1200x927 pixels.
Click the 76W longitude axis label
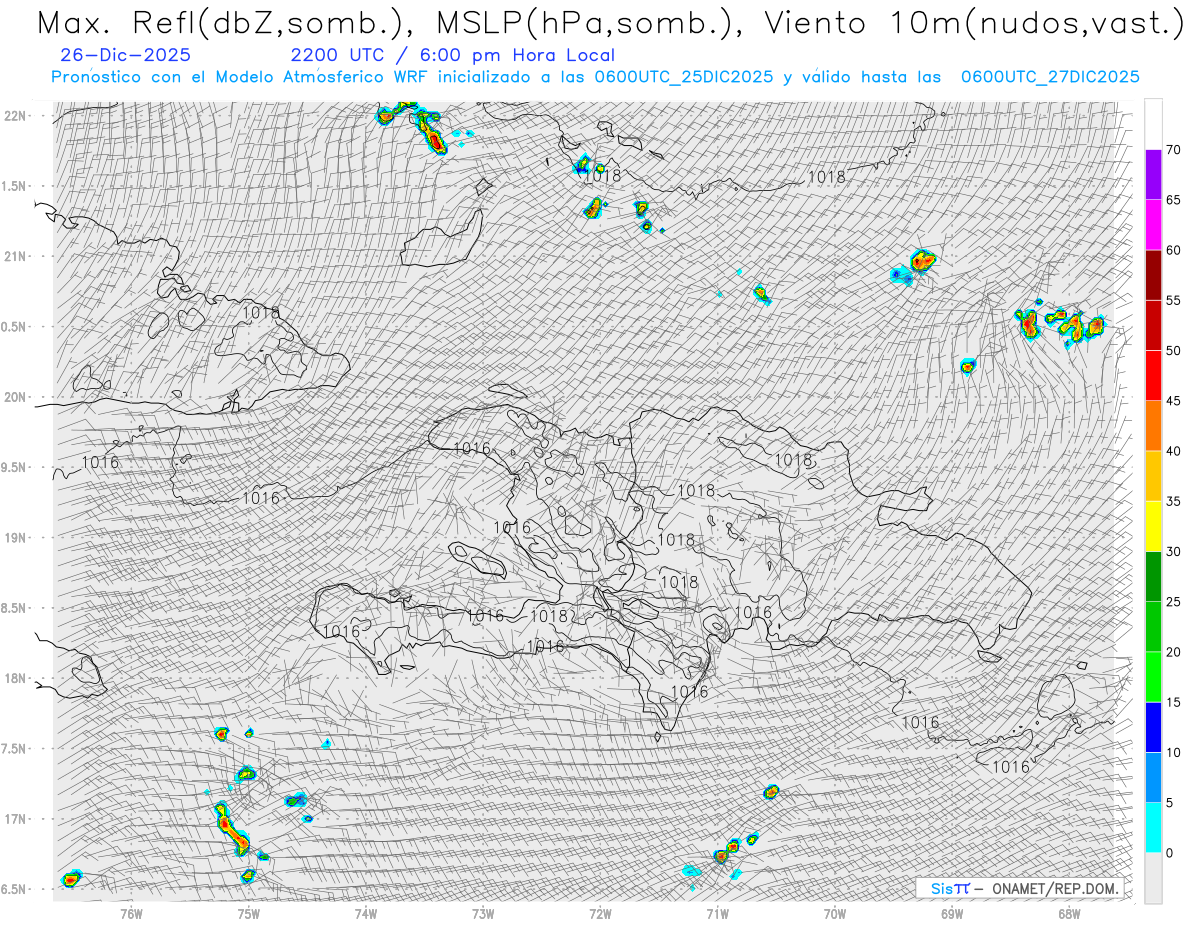coord(131,912)
